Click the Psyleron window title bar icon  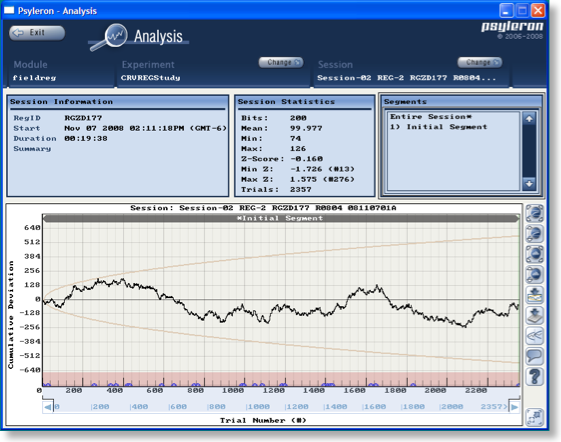[x=9, y=10]
